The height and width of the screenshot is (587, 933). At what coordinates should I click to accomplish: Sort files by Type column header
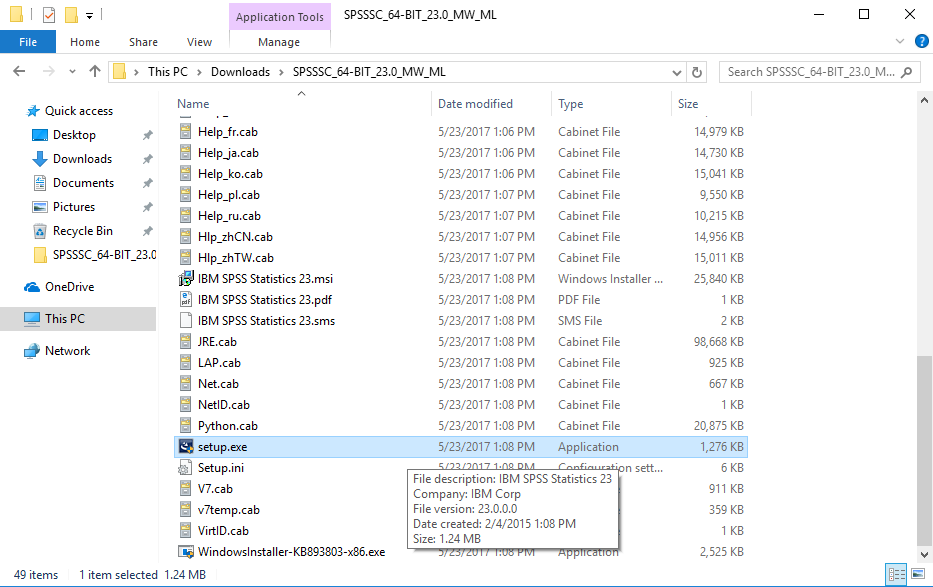coord(571,103)
